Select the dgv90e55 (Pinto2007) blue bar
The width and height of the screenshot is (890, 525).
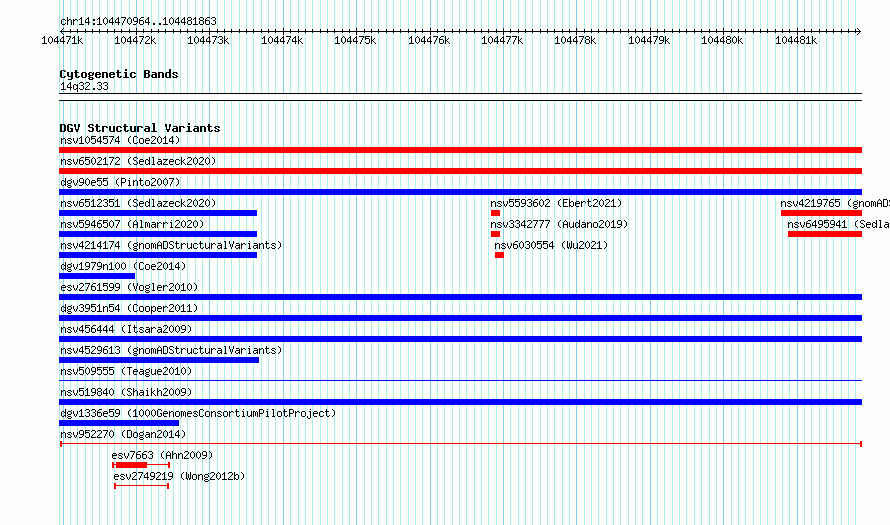[460, 192]
